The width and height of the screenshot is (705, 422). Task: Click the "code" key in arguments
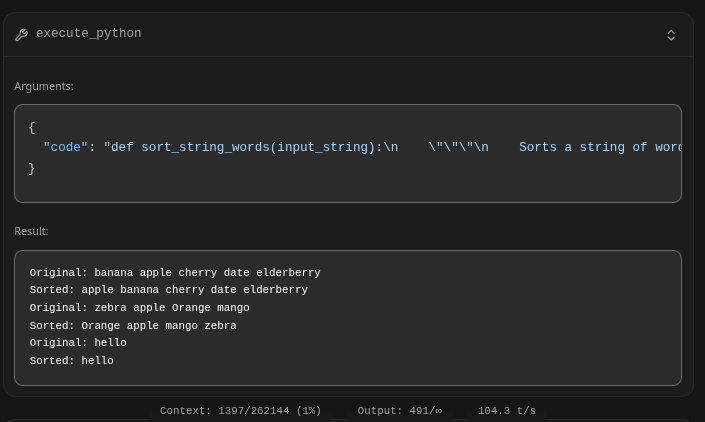65,147
